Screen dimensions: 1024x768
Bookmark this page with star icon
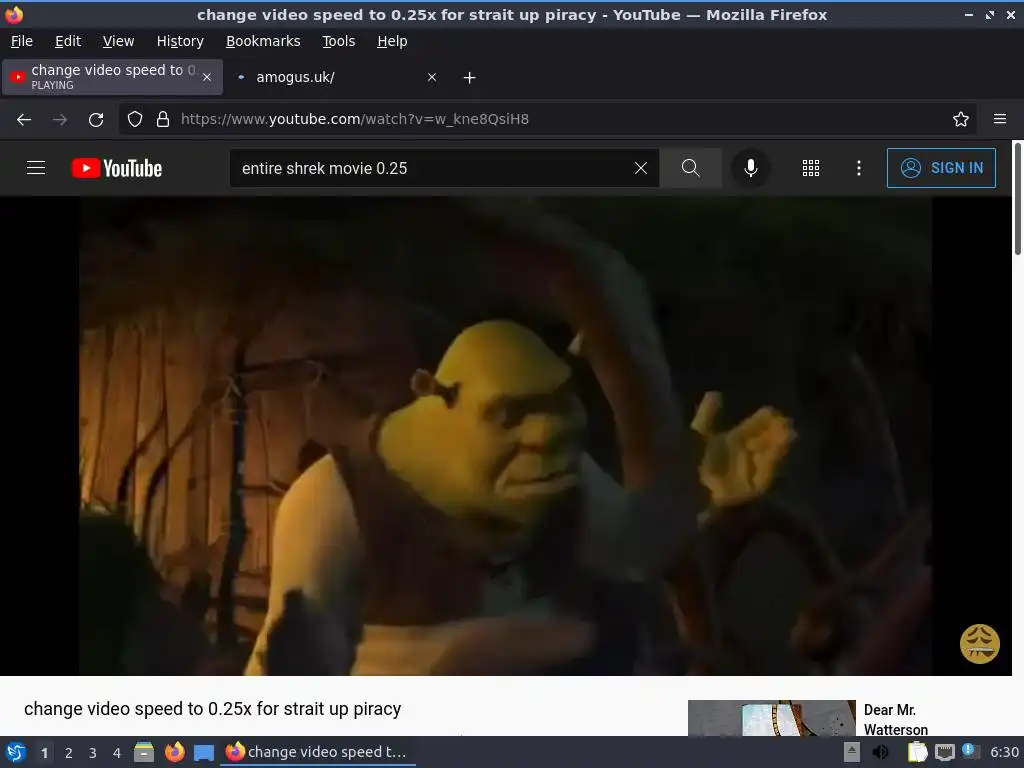click(961, 119)
